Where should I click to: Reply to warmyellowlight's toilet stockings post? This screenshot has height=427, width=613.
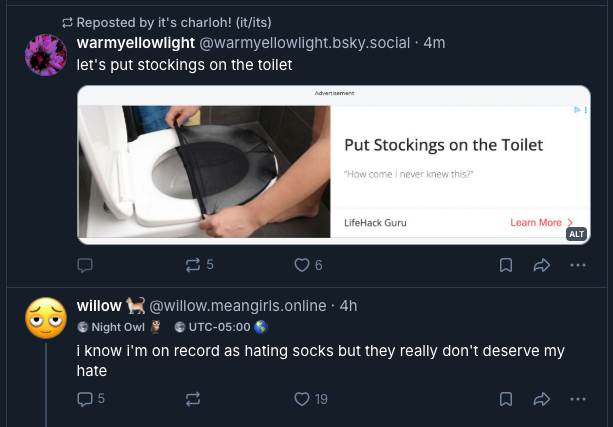(85, 265)
